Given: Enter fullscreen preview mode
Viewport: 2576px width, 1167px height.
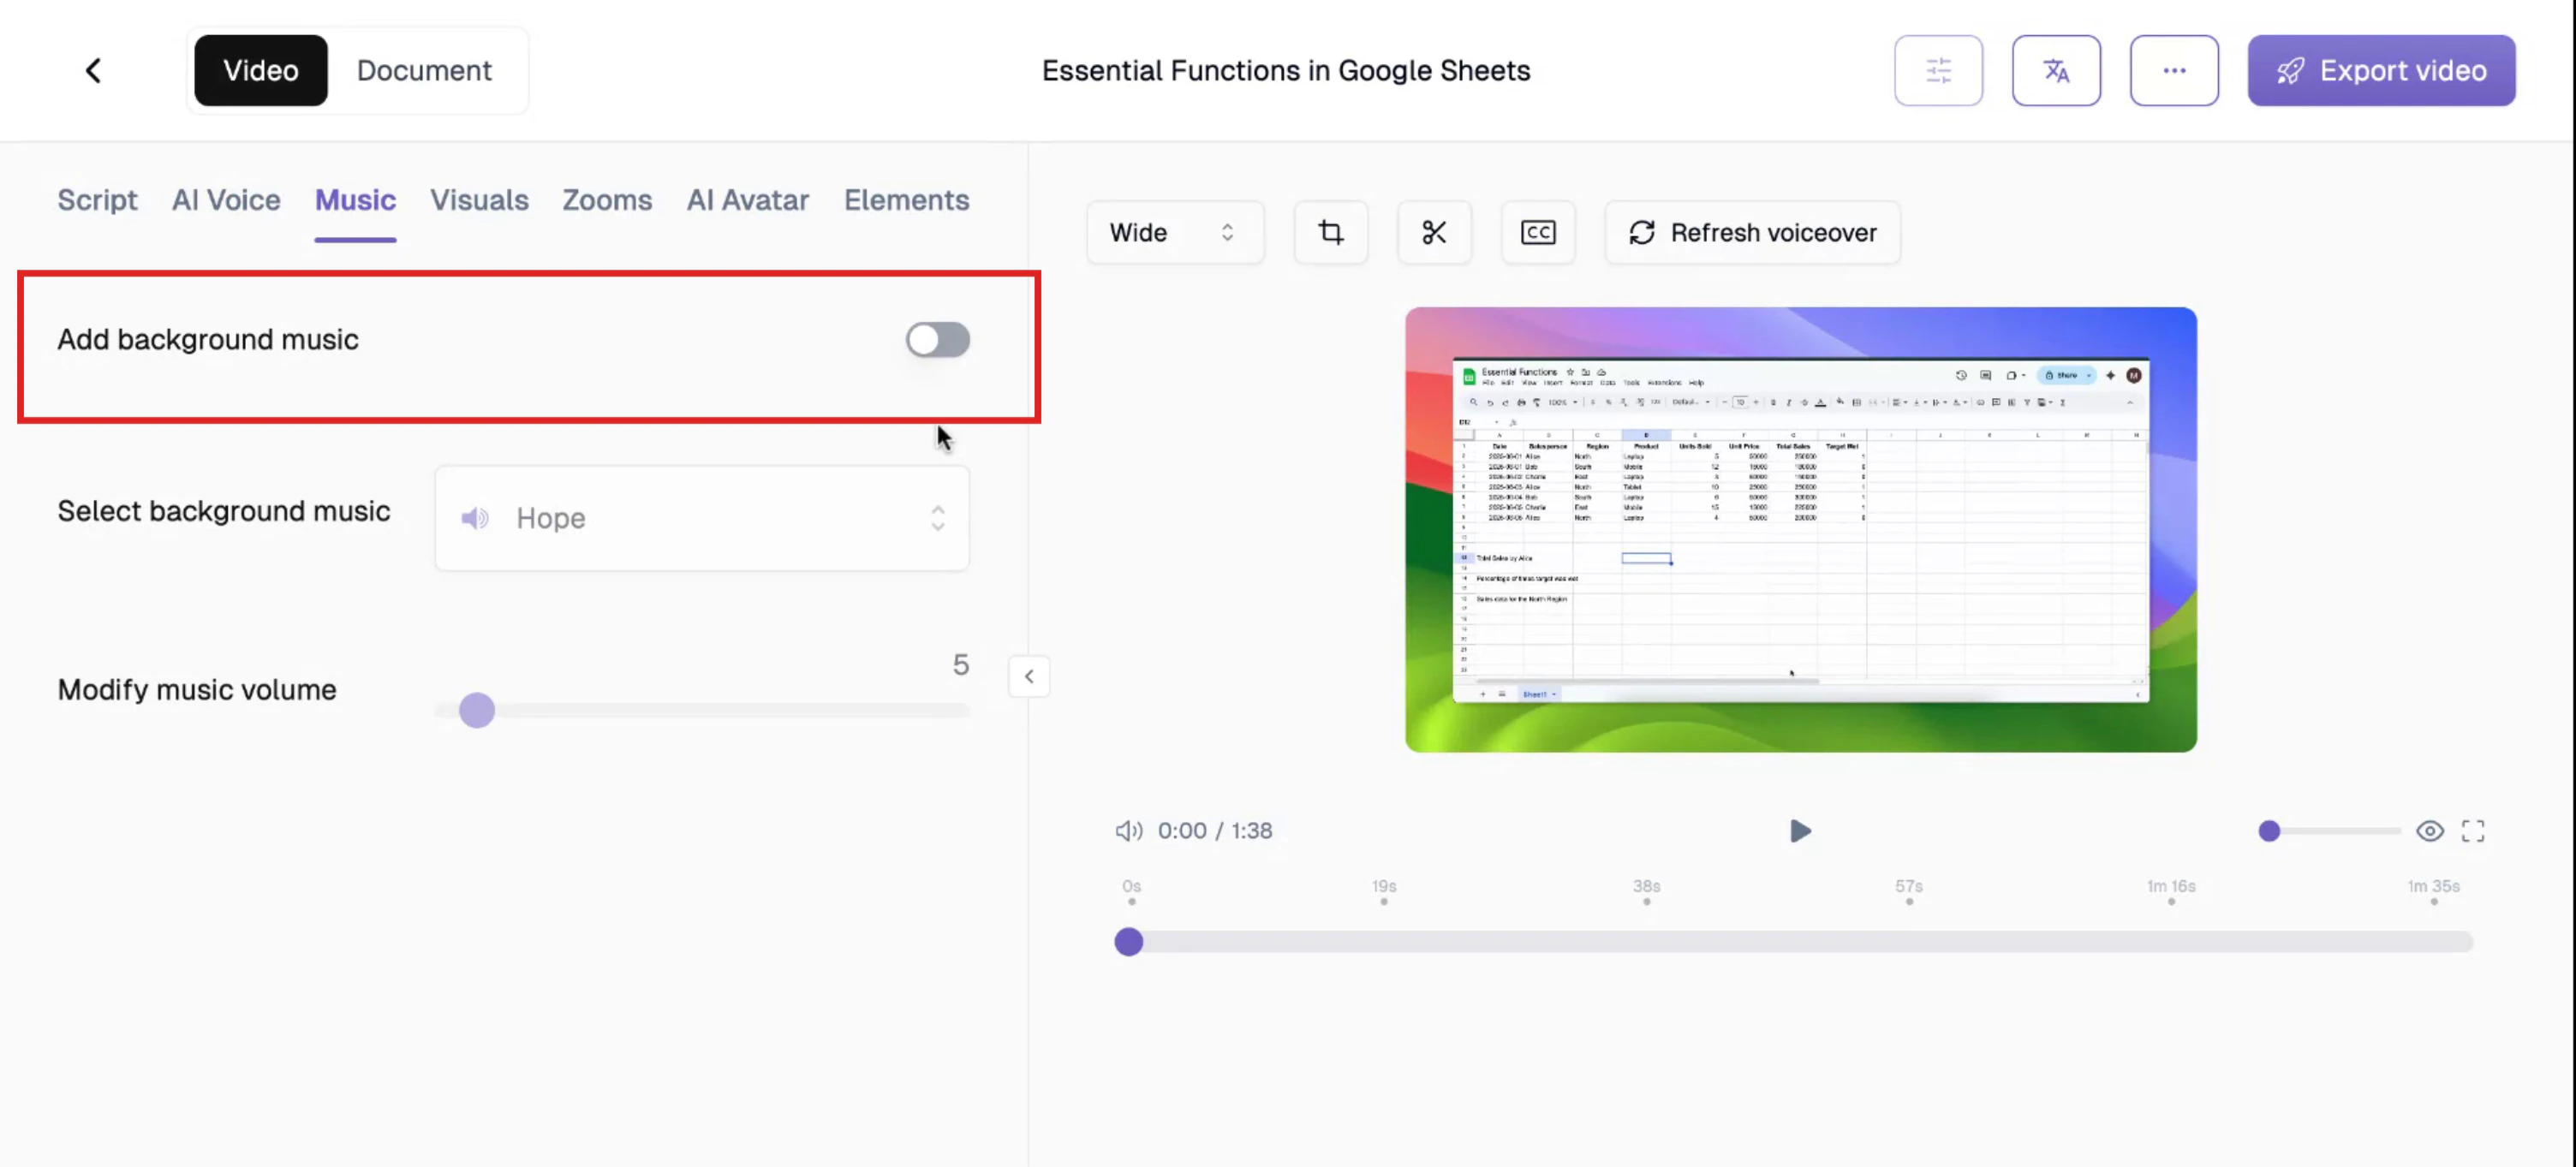Looking at the screenshot, I should click(2472, 831).
